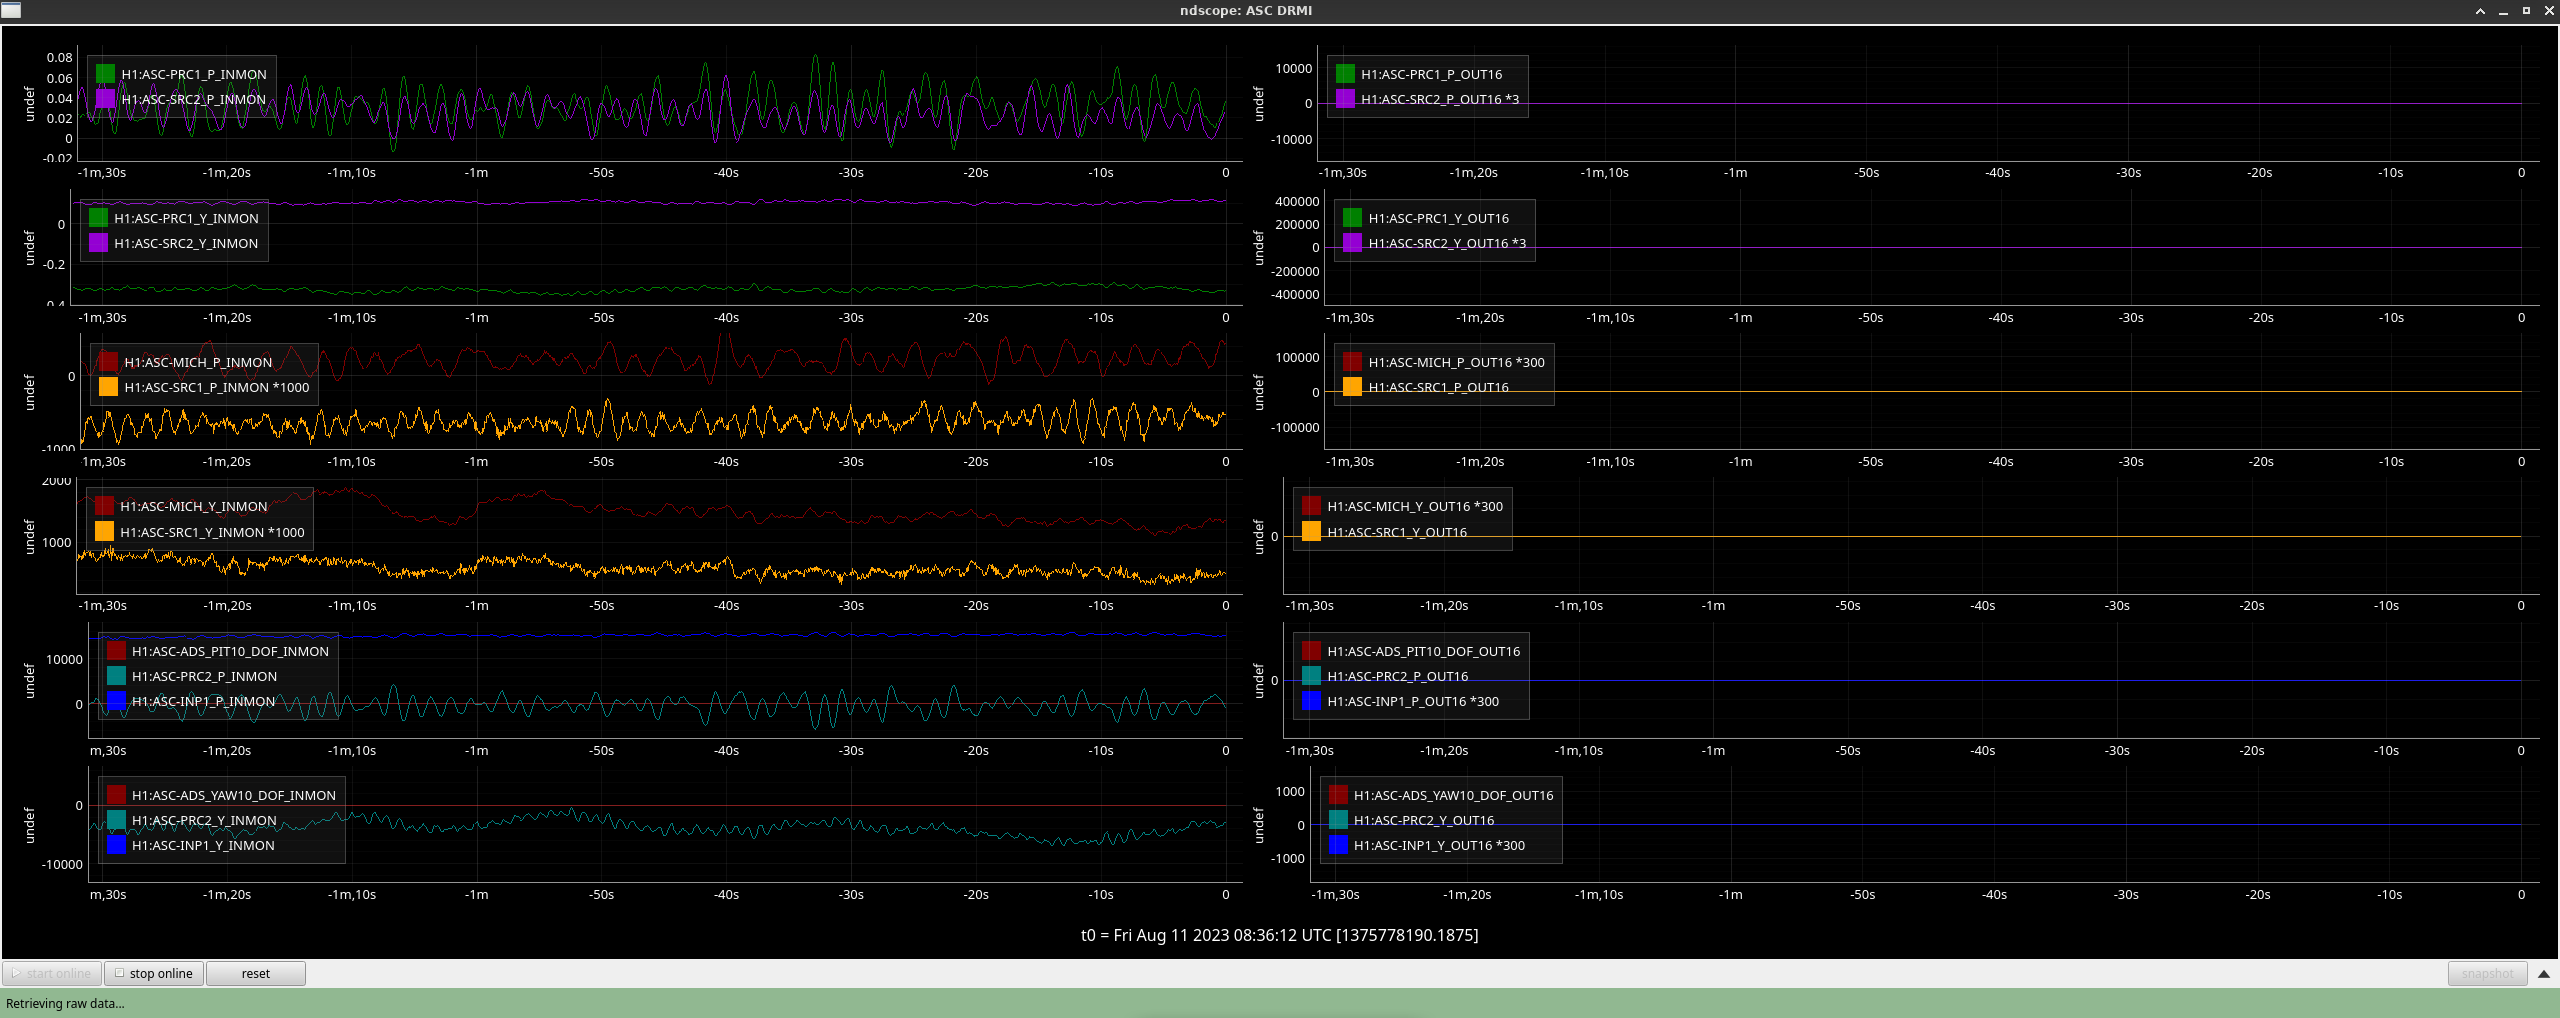This screenshot has width=2560, height=1018.
Task: Click the stop online button
Action: pos(154,973)
